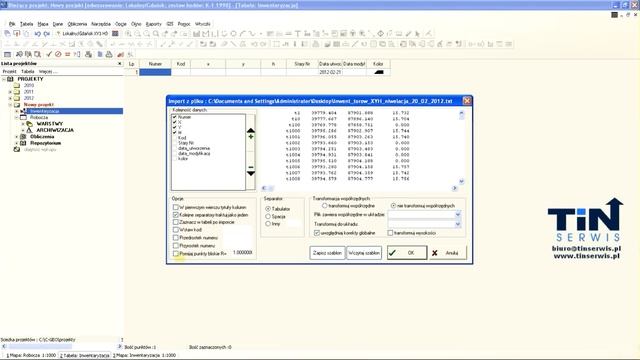Uncheck 'Kolejne separatory traktuj jako jeden'
The height and width of the screenshot is (360, 640).
point(176,215)
